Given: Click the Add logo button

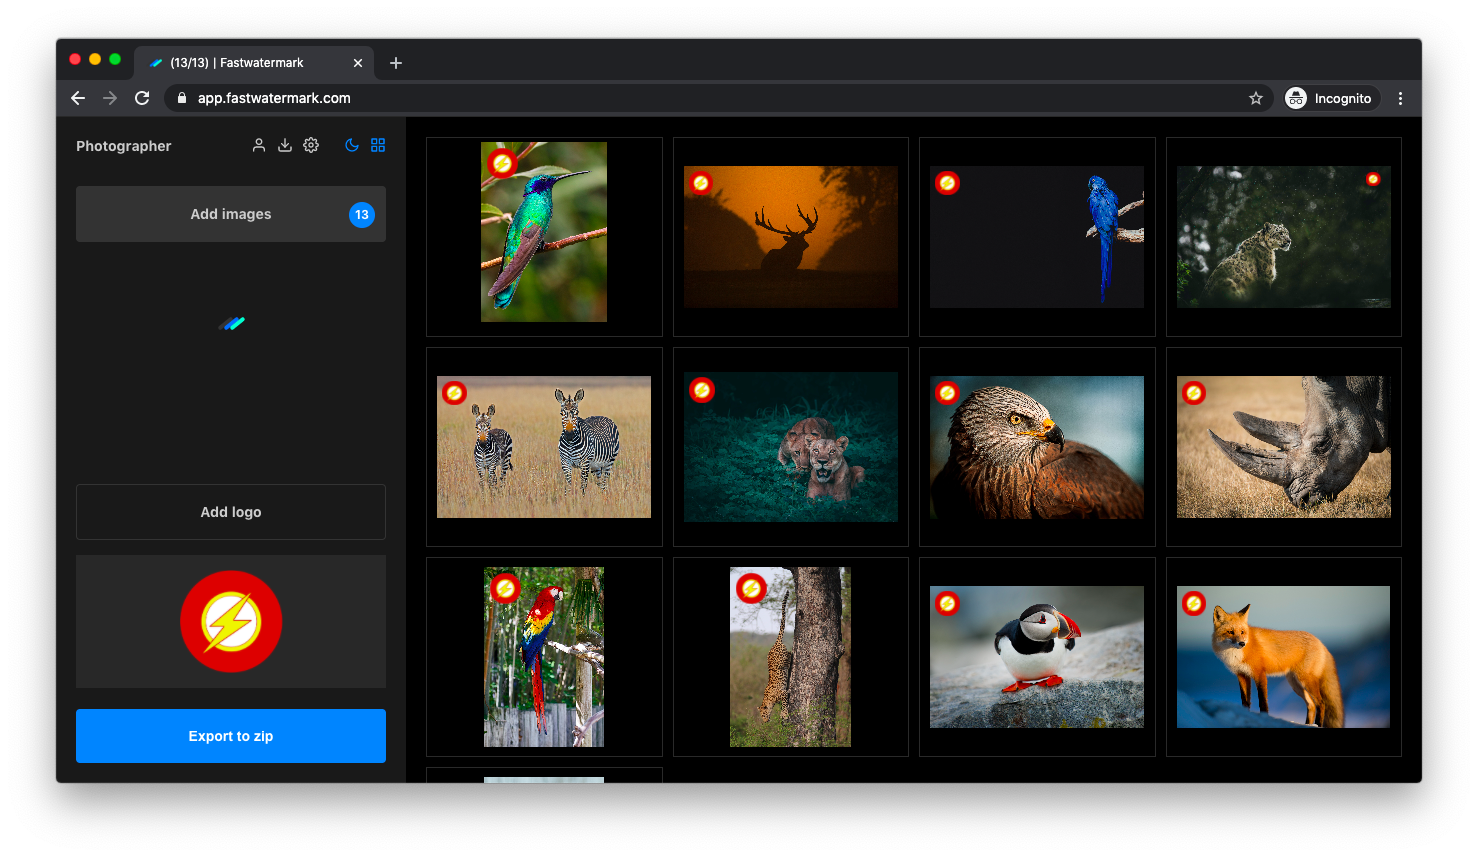Looking at the screenshot, I should (231, 512).
